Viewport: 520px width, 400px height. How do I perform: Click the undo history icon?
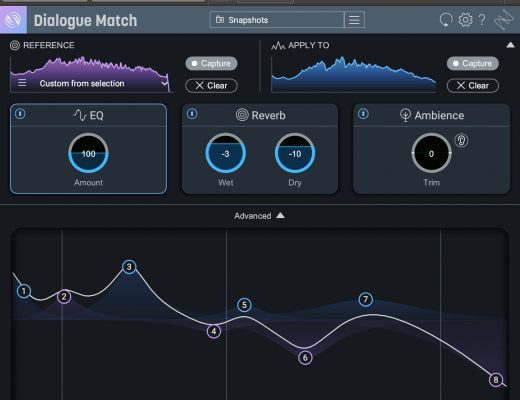446,20
